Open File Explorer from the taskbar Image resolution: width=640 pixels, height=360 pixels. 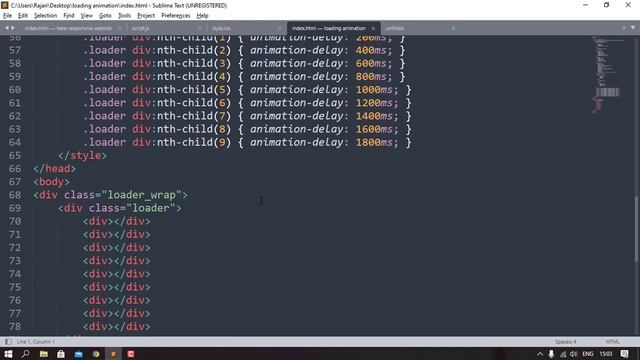(x=44, y=354)
